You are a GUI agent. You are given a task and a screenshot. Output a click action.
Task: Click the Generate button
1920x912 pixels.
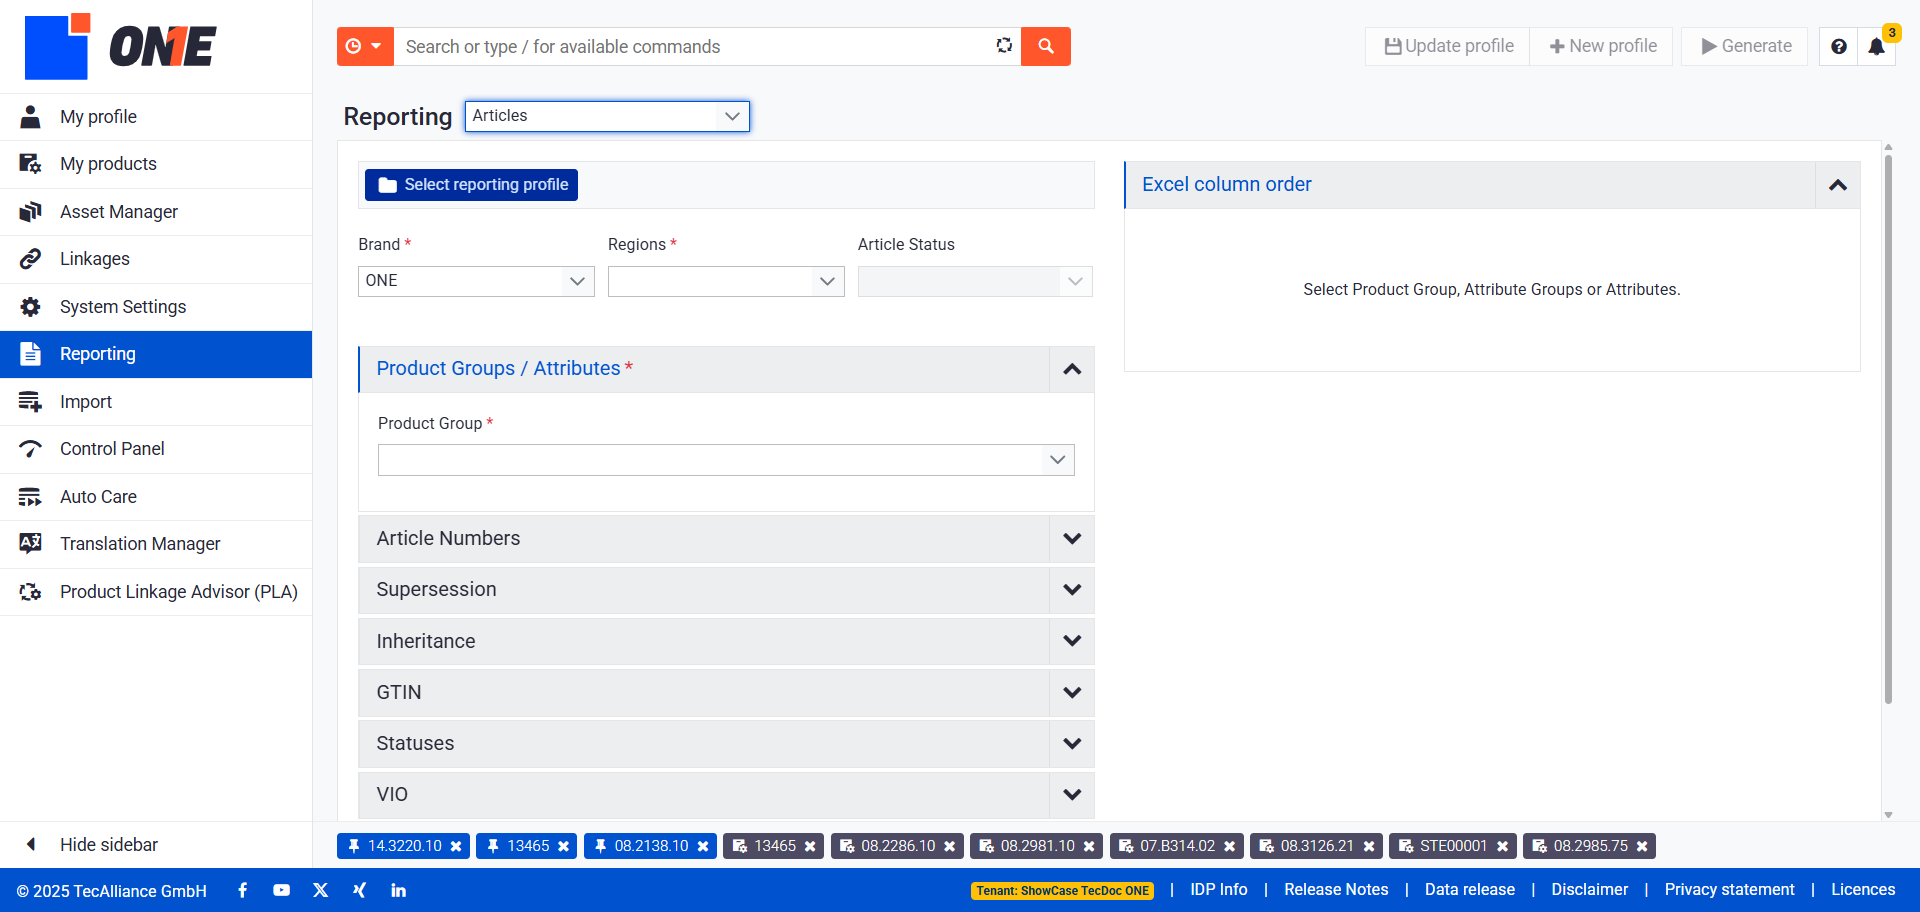pyautogui.click(x=1746, y=46)
